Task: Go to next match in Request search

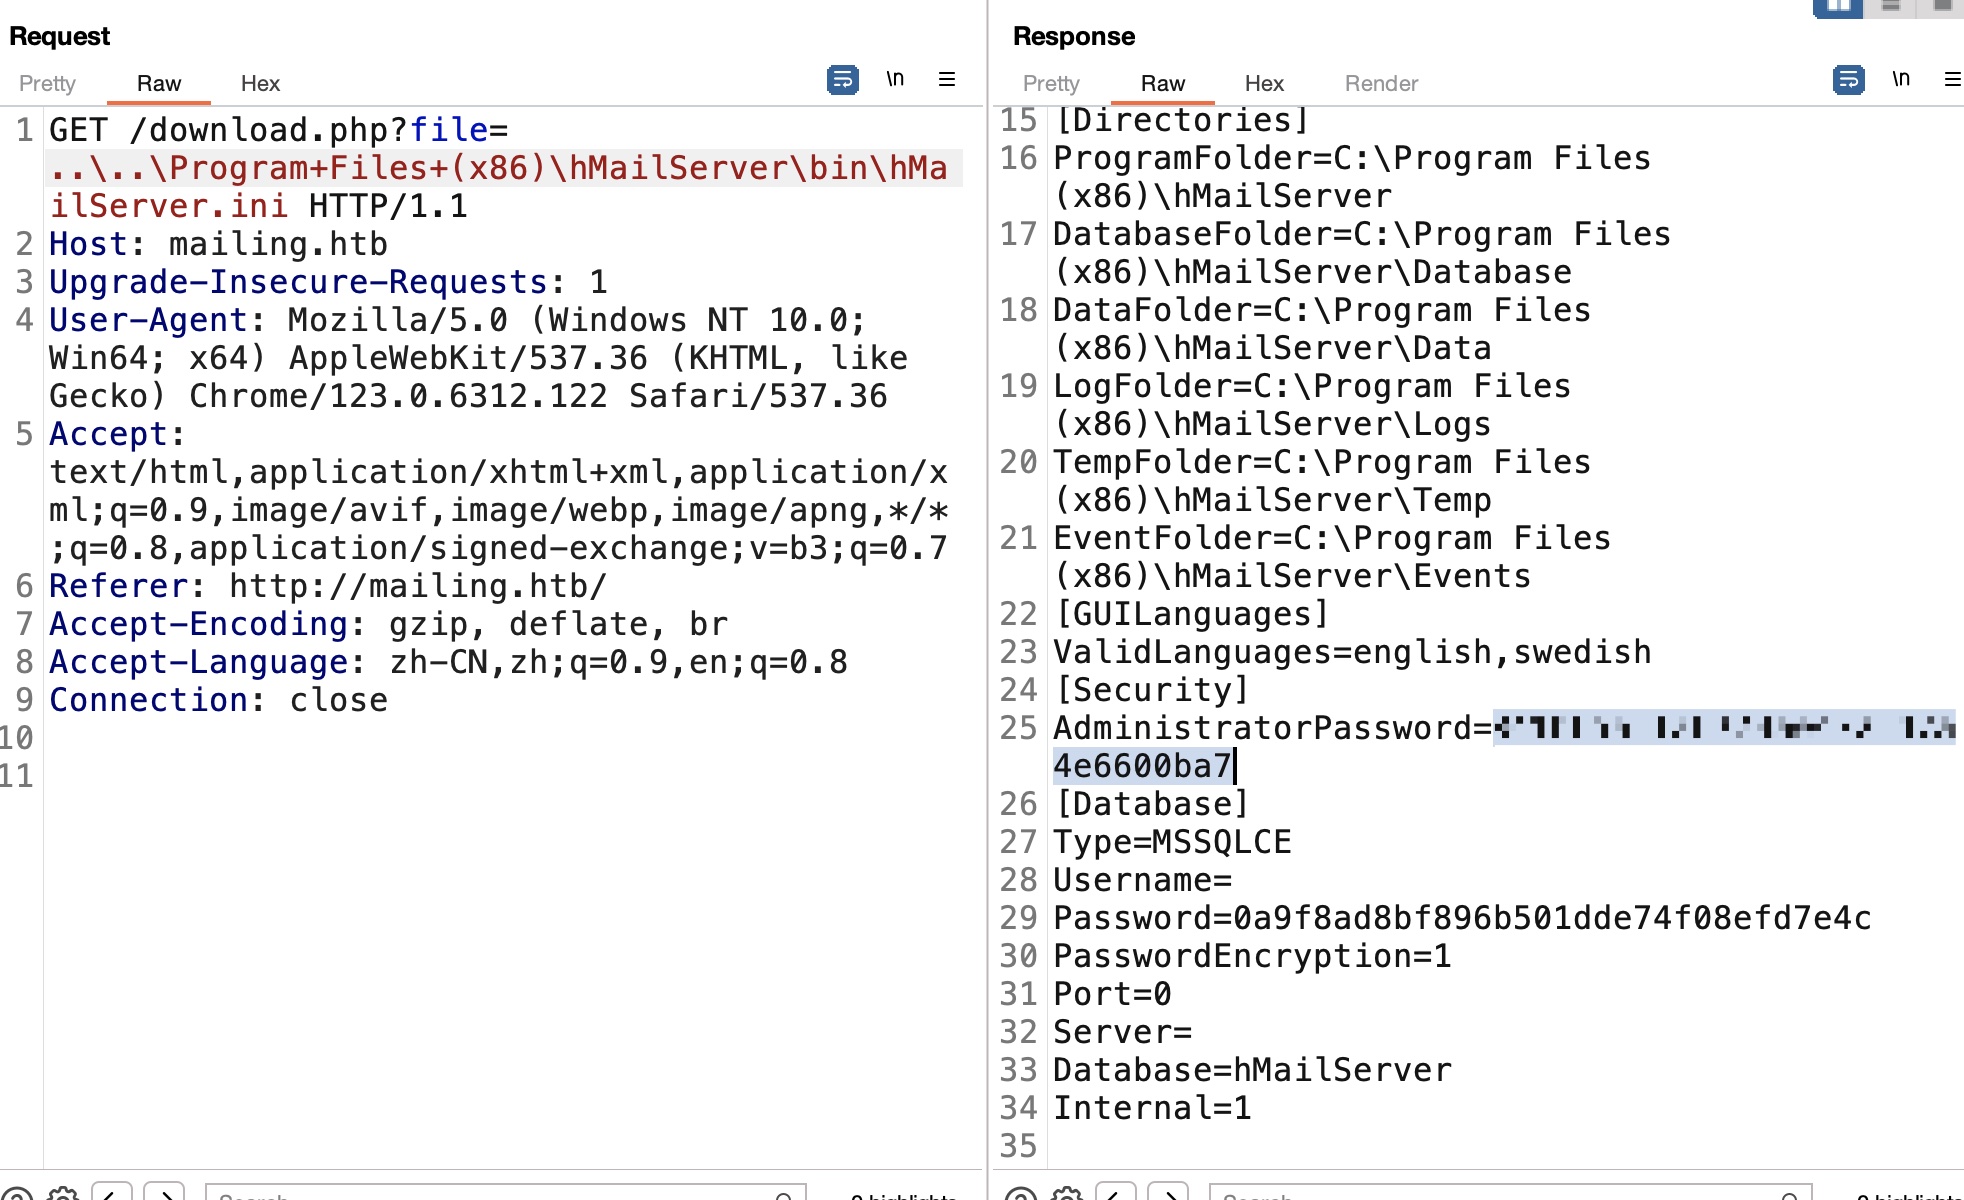Action: tap(164, 1194)
